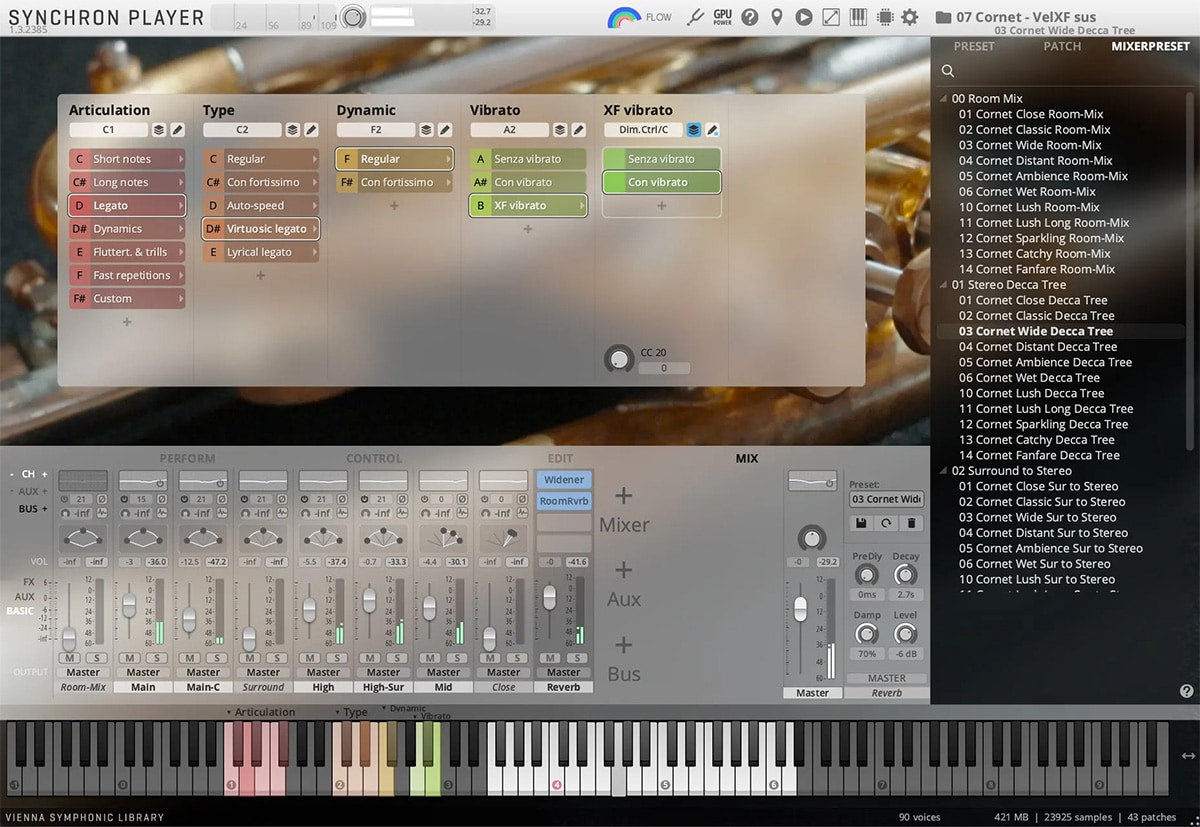Viewport: 1200px width, 827px height.
Task: Click the location pin icon
Action: coord(776,17)
